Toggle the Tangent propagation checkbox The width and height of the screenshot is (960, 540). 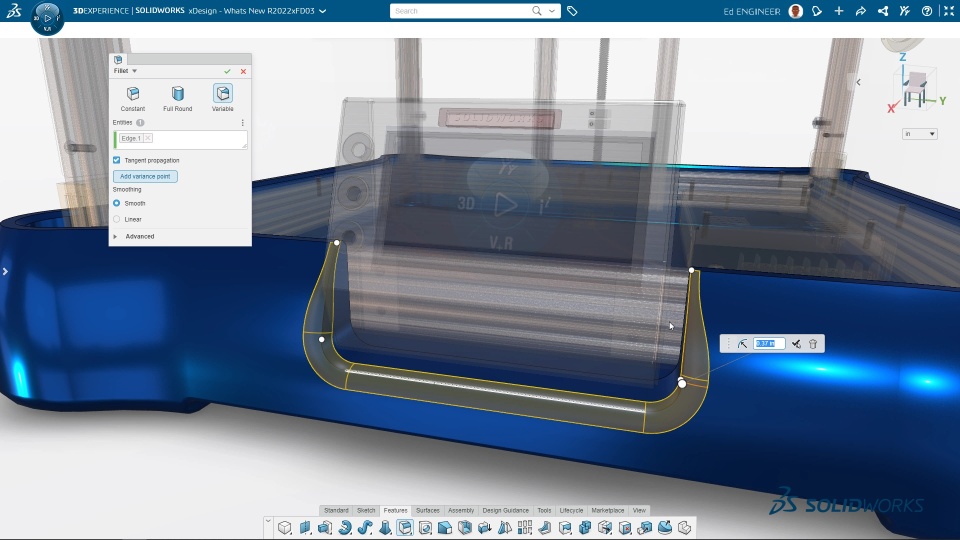(x=116, y=160)
